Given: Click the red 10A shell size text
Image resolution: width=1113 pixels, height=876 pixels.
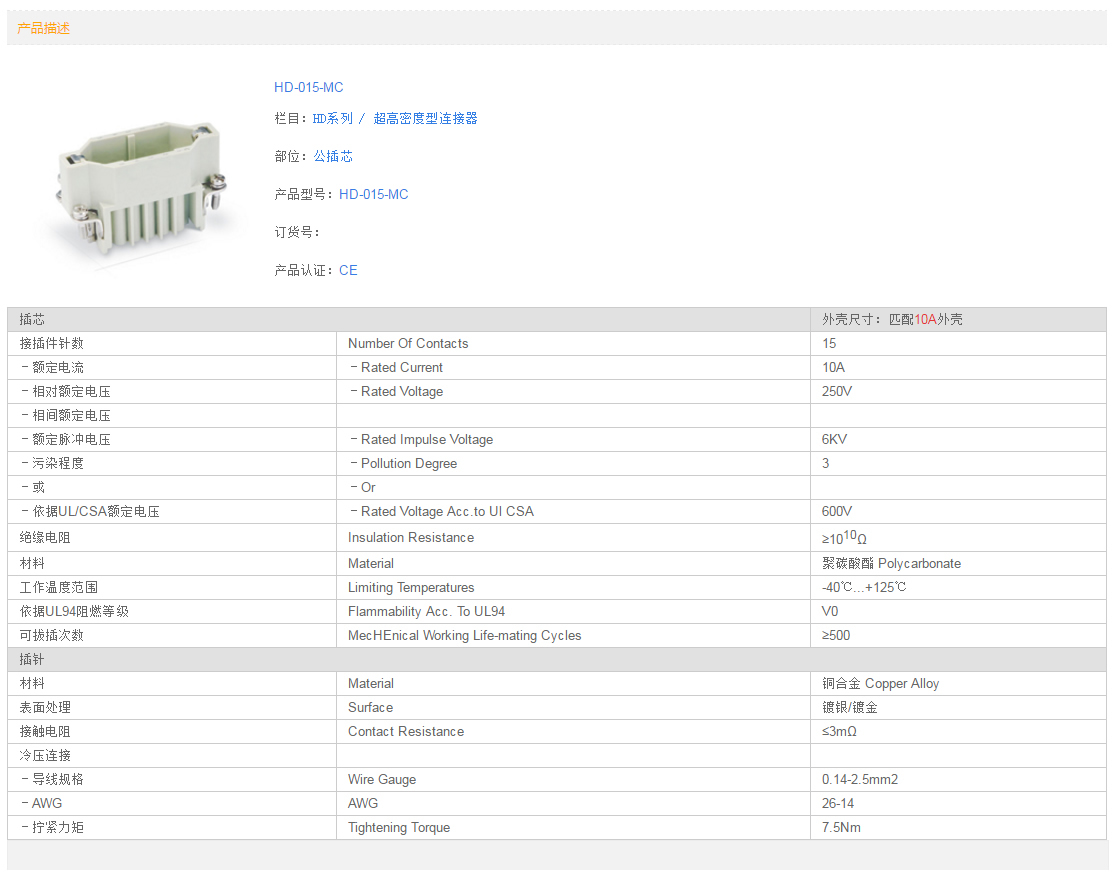Looking at the screenshot, I should (x=925, y=319).
